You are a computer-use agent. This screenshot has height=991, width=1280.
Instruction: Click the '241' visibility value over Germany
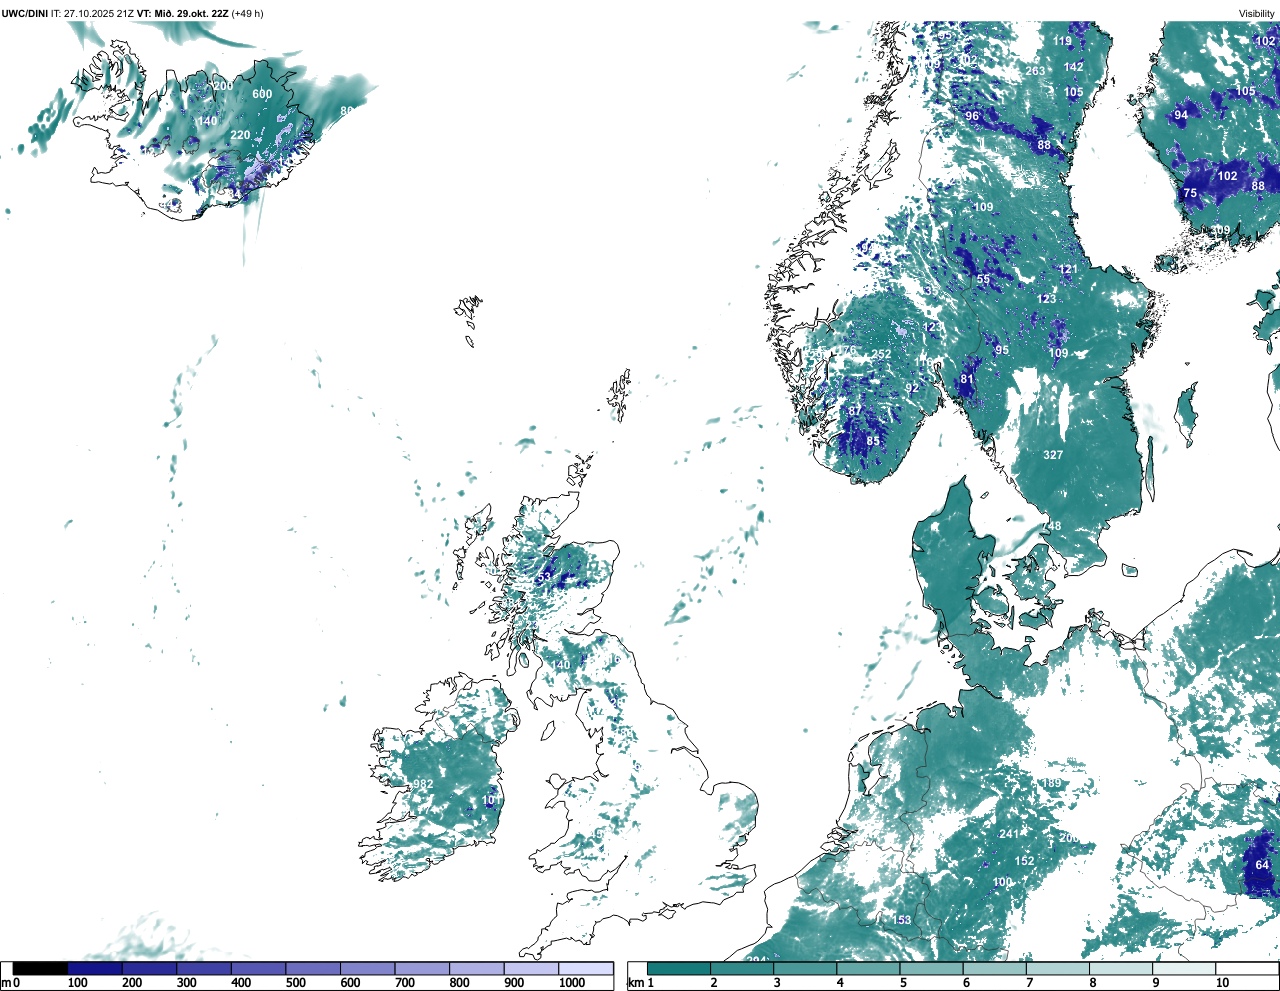(x=1009, y=834)
